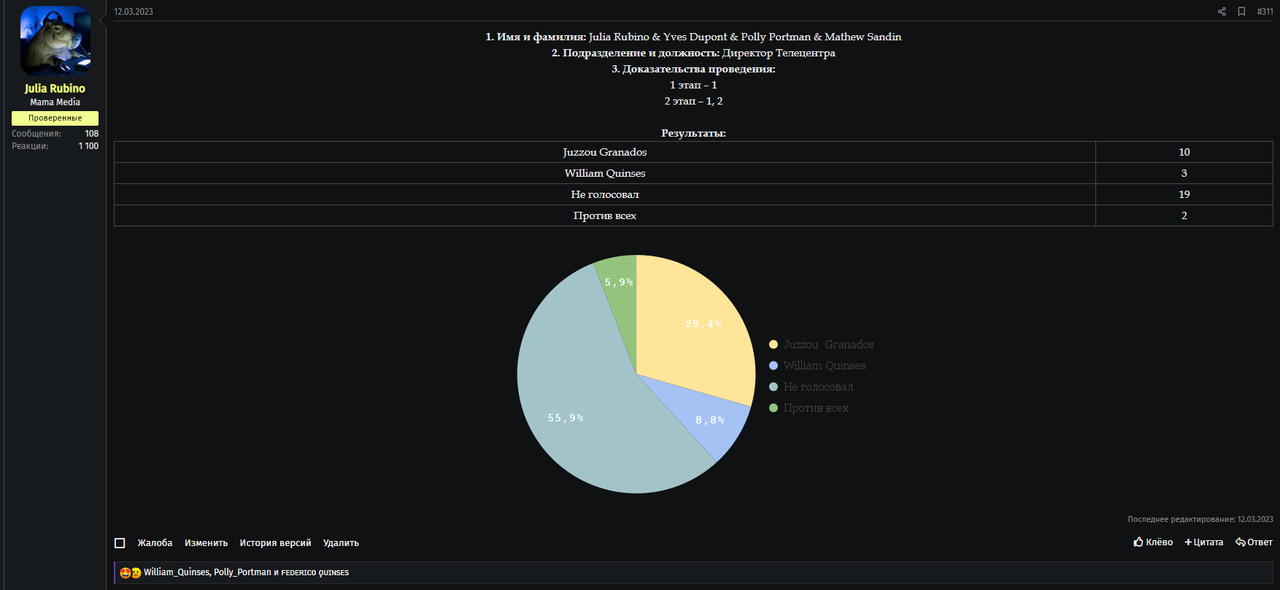Report the post via Жалоба
Screen dimensions: 1280x590
155,543
